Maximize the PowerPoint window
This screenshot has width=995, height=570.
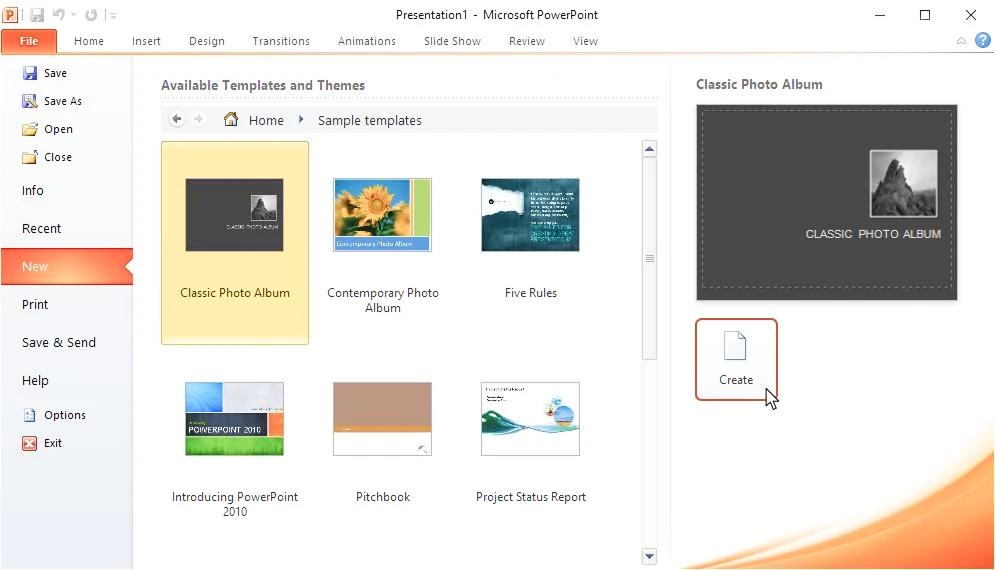(925, 15)
